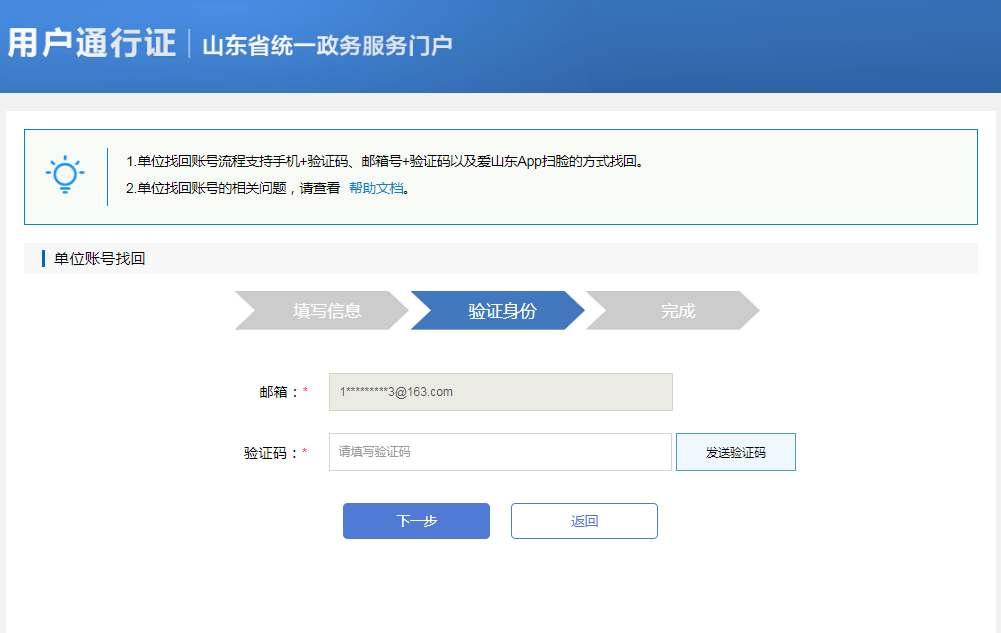This screenshot has width=1001, height=633.
Task: Open the 帮助文档 help link
Action: coord(376,188)
